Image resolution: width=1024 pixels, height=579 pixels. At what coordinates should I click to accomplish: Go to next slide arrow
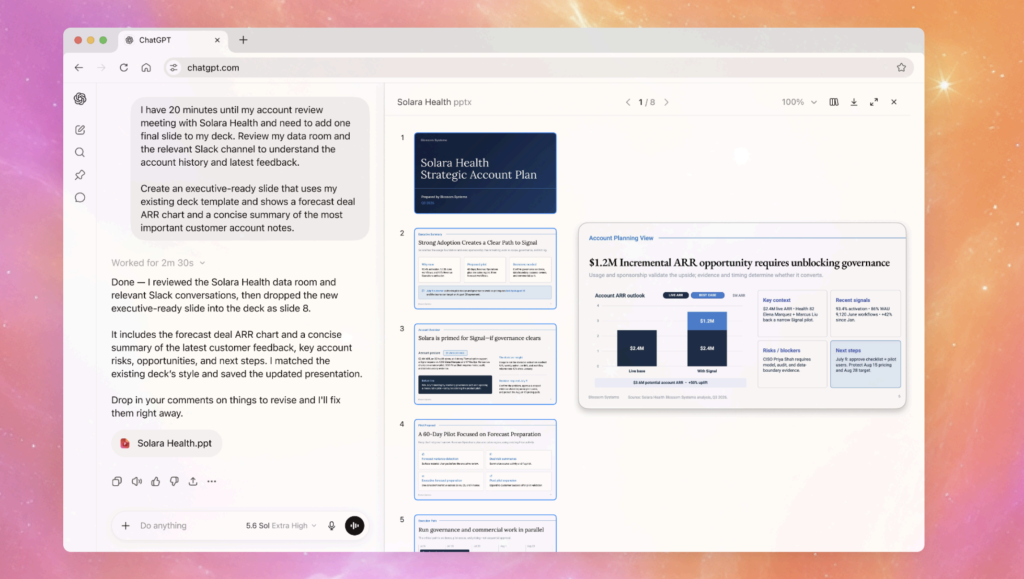(x=666, y=102)
